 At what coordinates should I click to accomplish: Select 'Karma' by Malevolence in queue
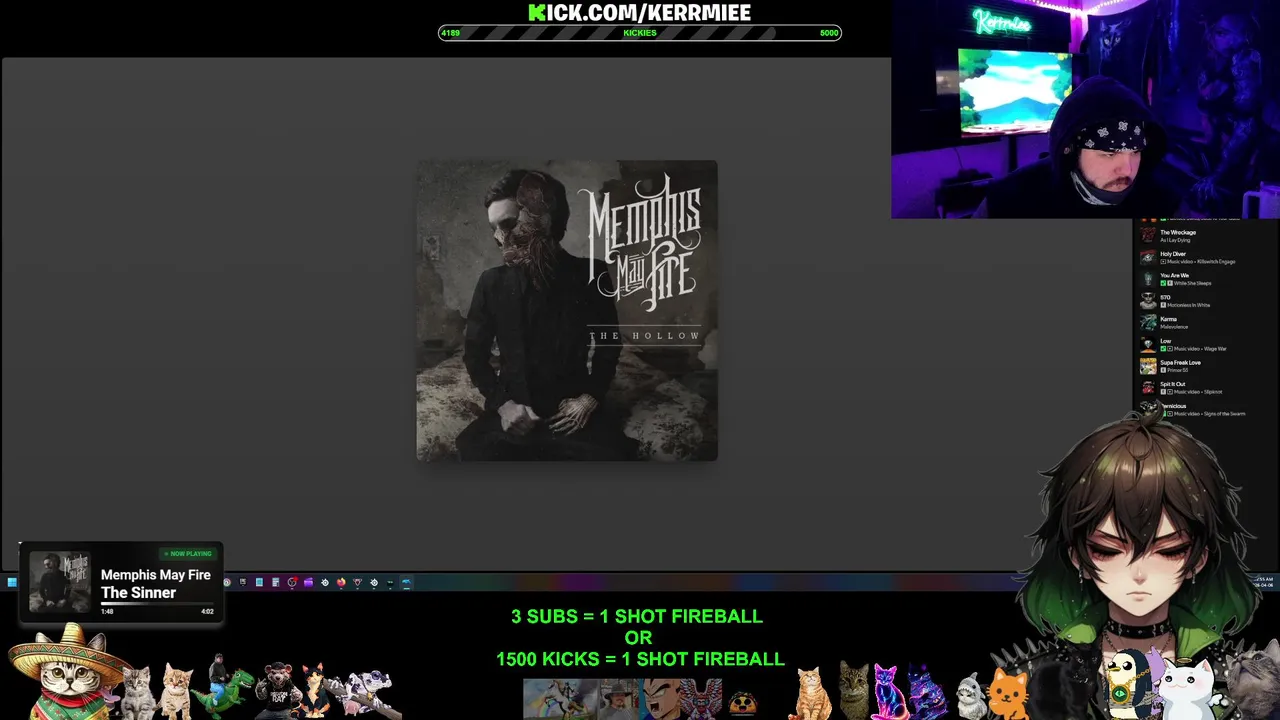point(1168,319)
